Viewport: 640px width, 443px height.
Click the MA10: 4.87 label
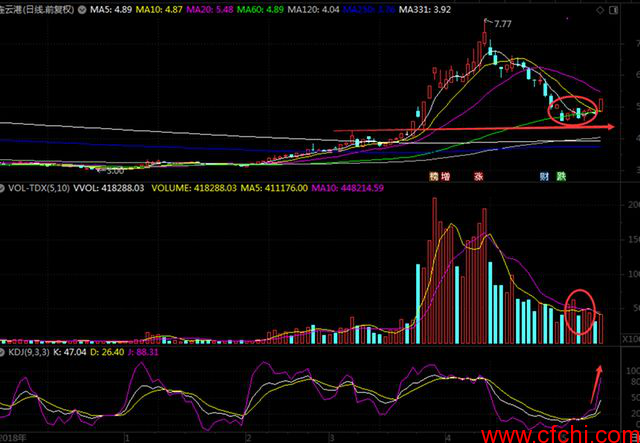pos(161,10)
